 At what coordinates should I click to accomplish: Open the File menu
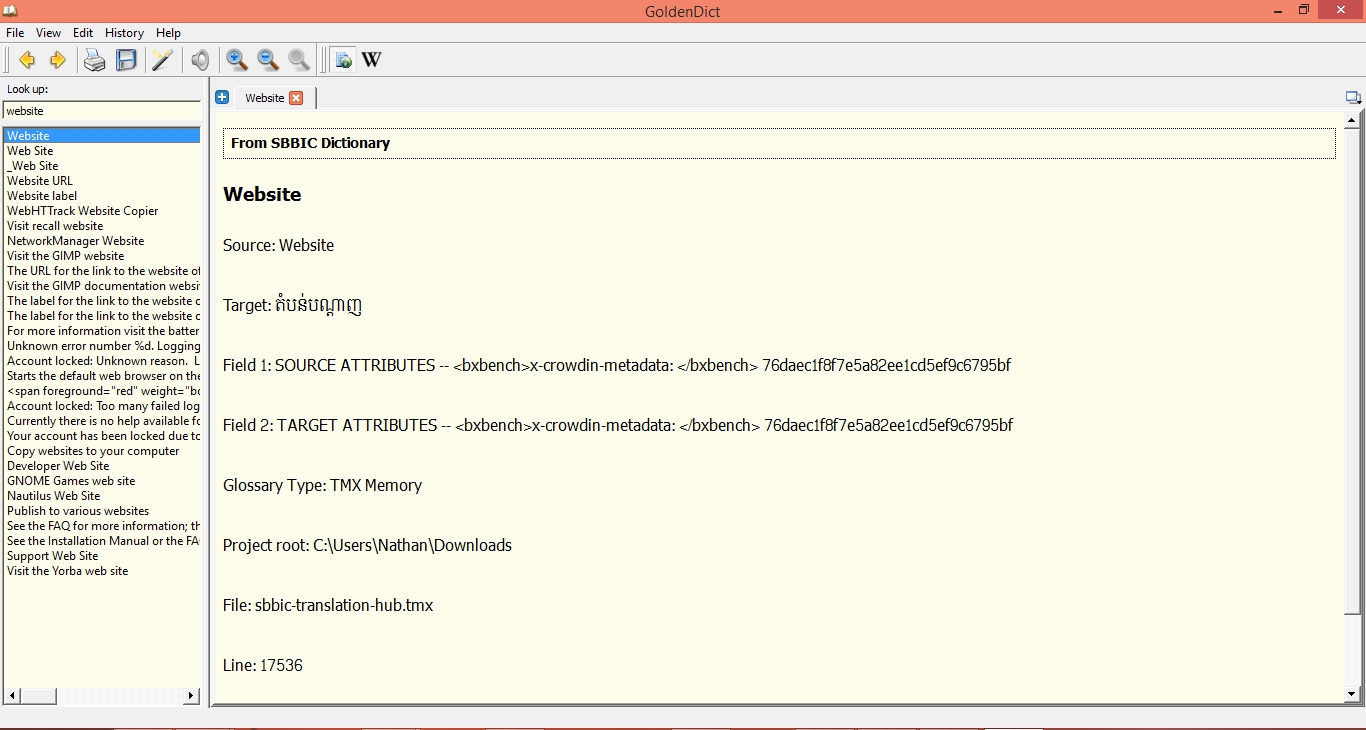coord(15,33)
